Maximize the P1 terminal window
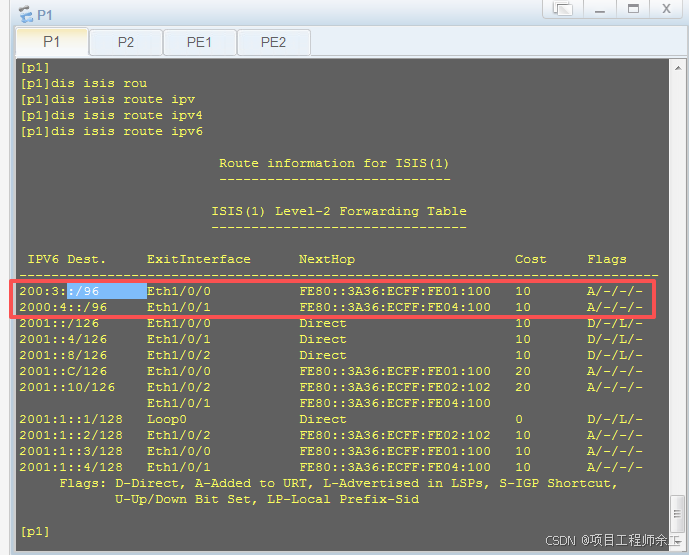Viewport: 689px width, 555px height. 633,9
